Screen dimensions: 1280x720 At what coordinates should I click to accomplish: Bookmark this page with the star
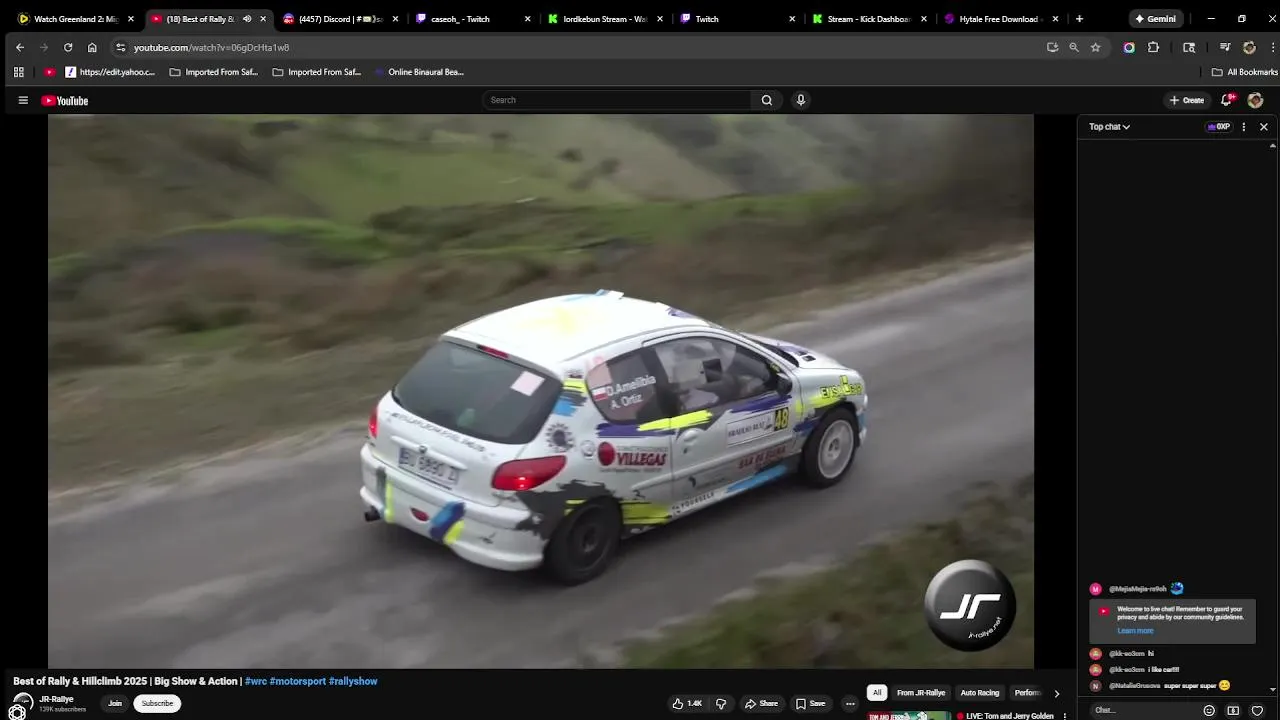[x=1096, y=47]
